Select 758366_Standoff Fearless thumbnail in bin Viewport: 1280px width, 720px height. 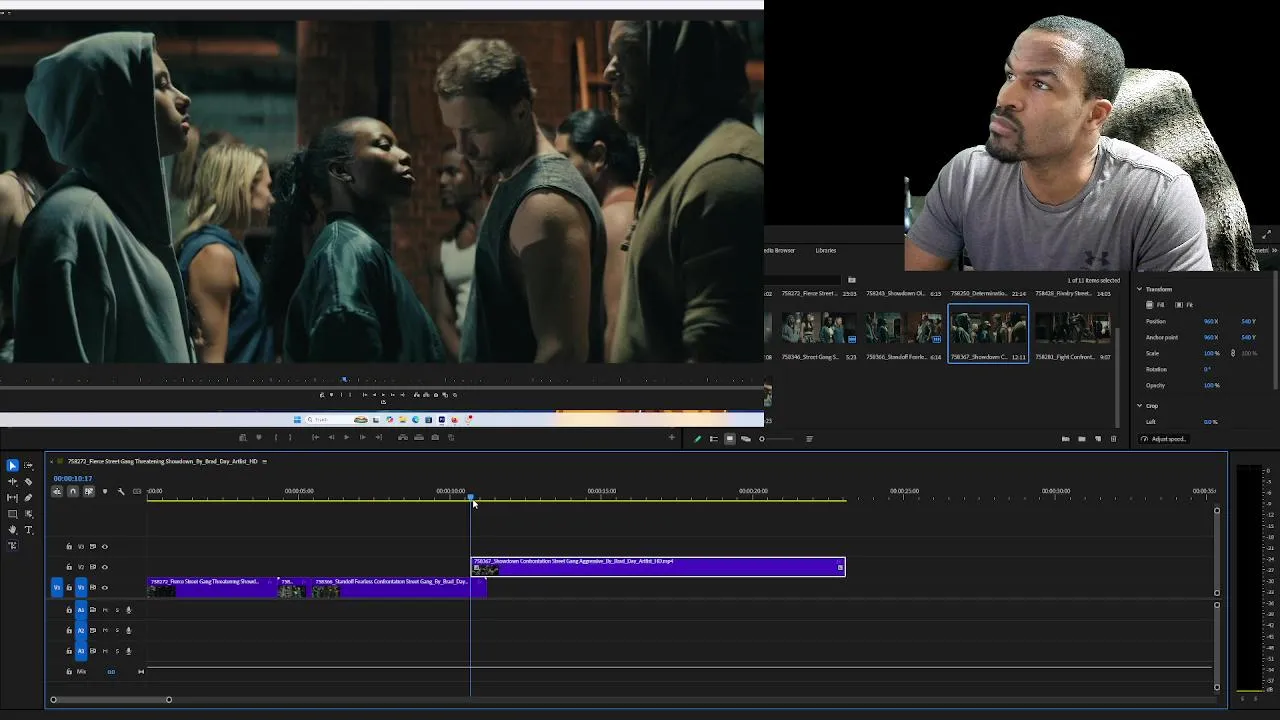point(903,329)
